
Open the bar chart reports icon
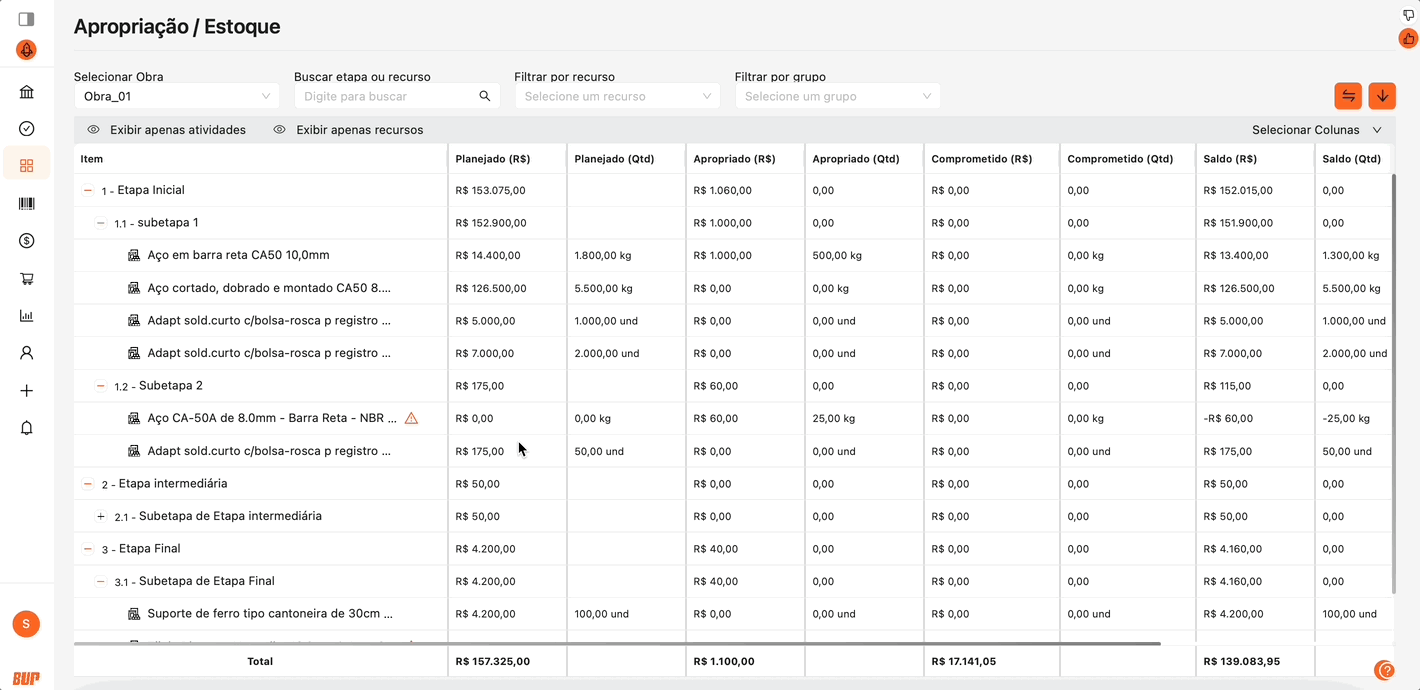[27, 316]
